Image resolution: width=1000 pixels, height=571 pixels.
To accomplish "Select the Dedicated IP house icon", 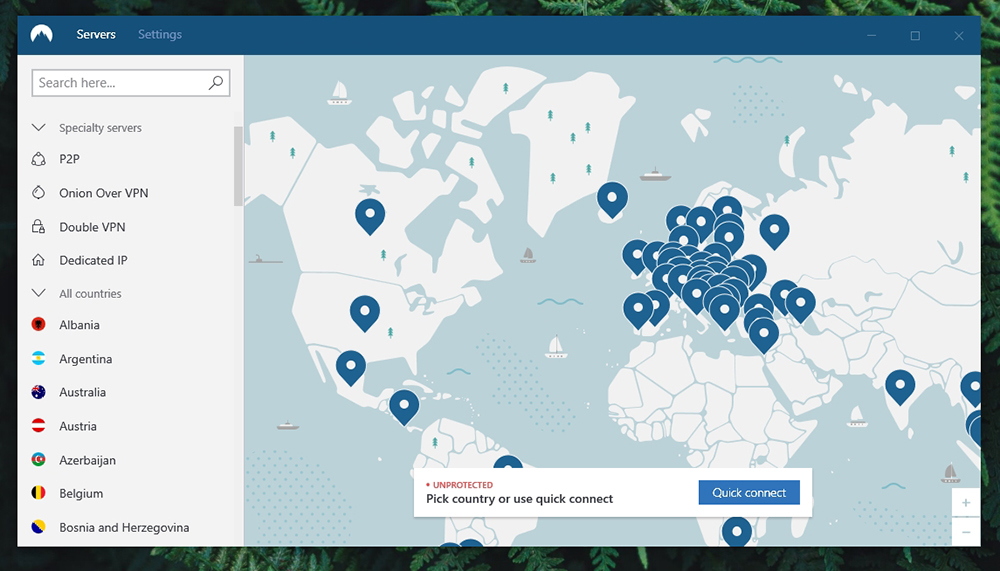I will coord(38,260).
